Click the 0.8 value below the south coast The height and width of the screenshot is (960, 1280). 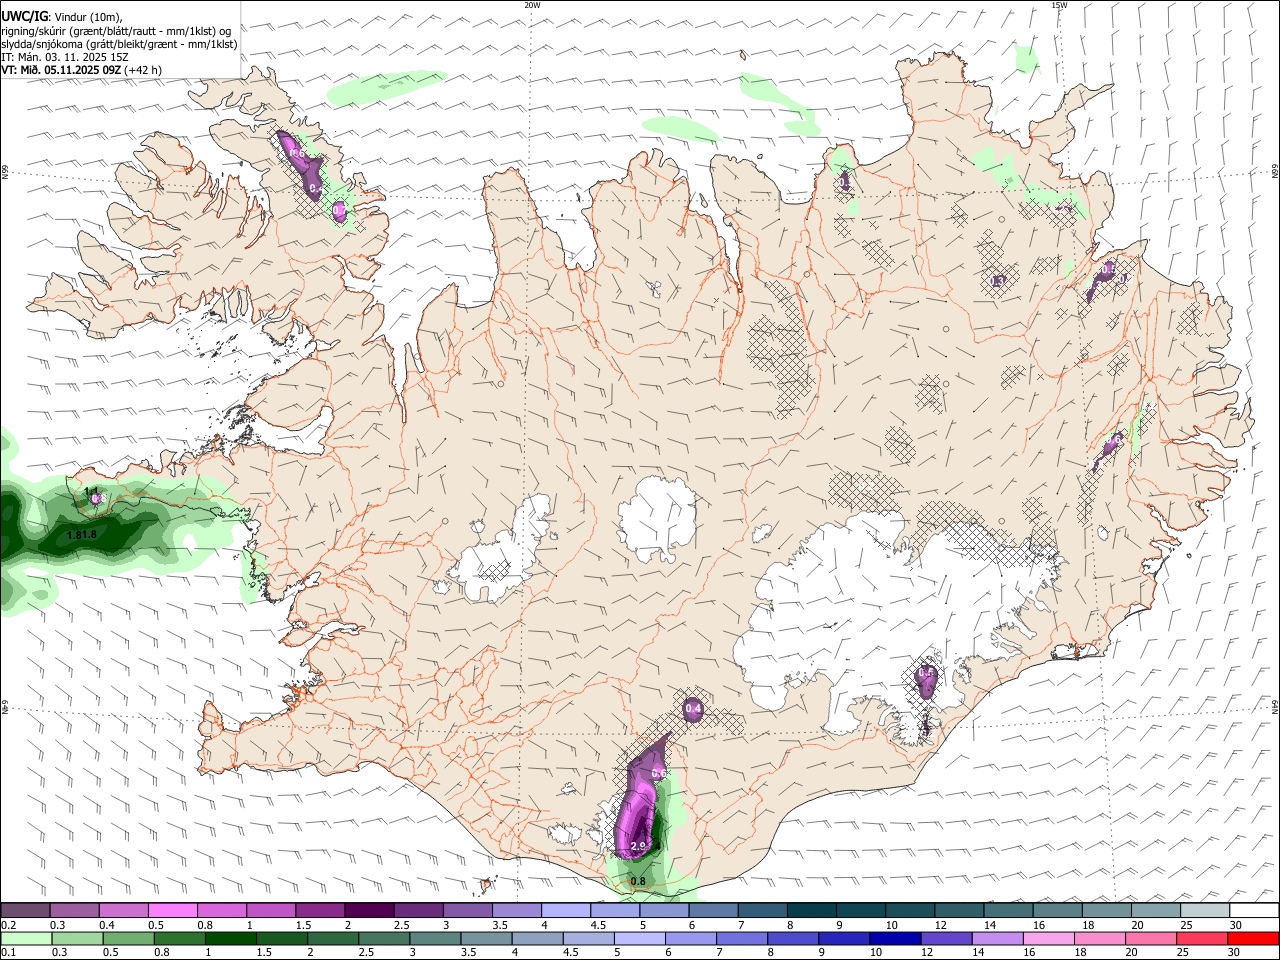637,881
